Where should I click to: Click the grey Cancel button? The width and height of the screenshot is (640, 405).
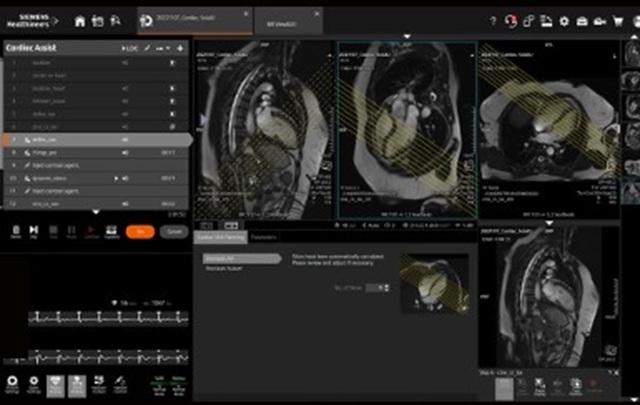pyautogui.click(x=174, y=232)
